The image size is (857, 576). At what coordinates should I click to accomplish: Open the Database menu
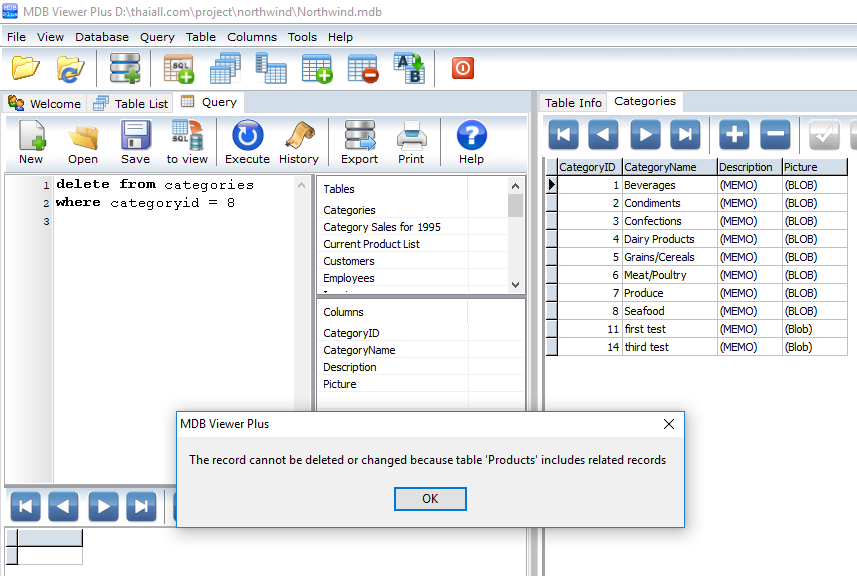(x=102, y=37)
